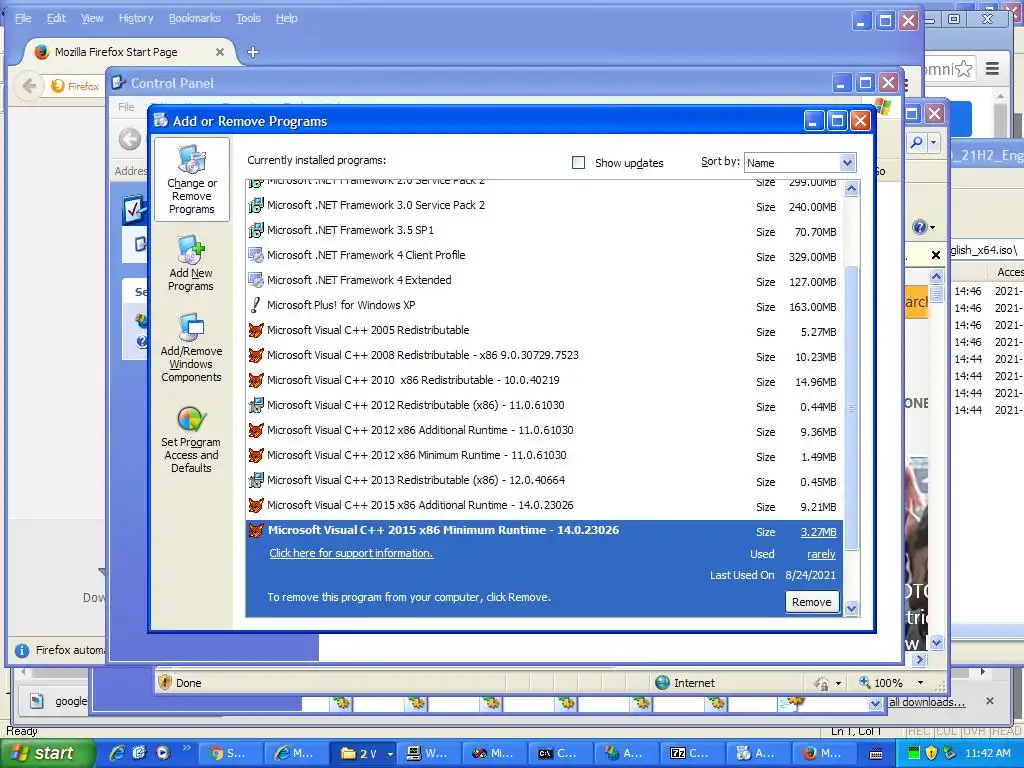Open Add/Remove Windows Components

click(x=191, y=347)
